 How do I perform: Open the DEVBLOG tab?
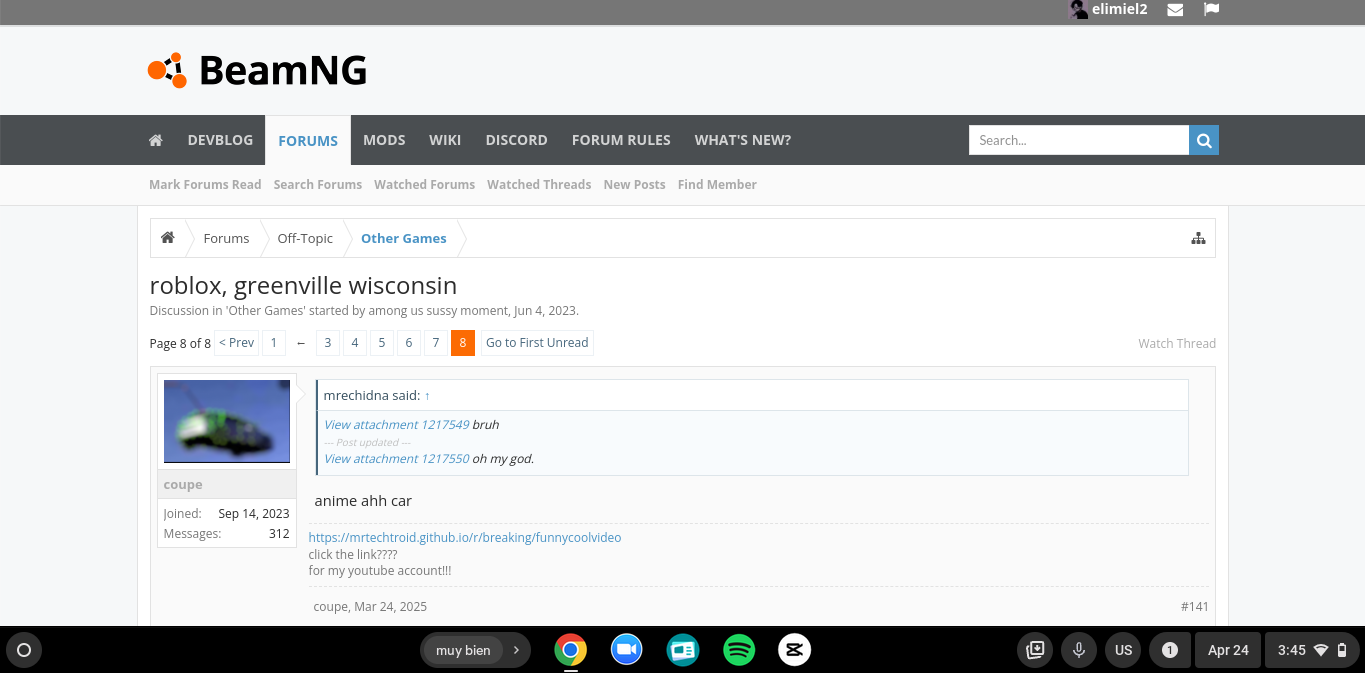tap(220, 140)
